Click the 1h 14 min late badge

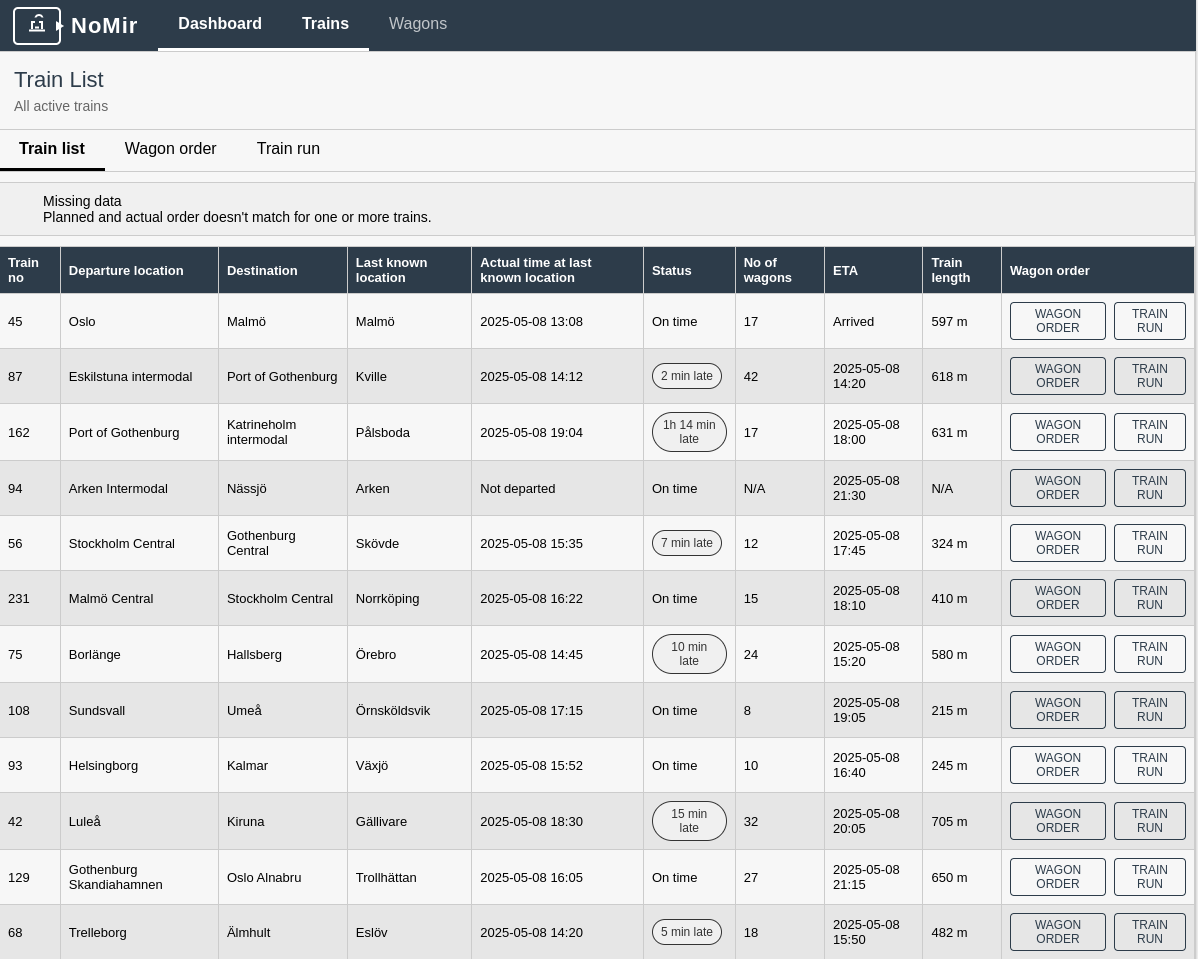(689, 432)
